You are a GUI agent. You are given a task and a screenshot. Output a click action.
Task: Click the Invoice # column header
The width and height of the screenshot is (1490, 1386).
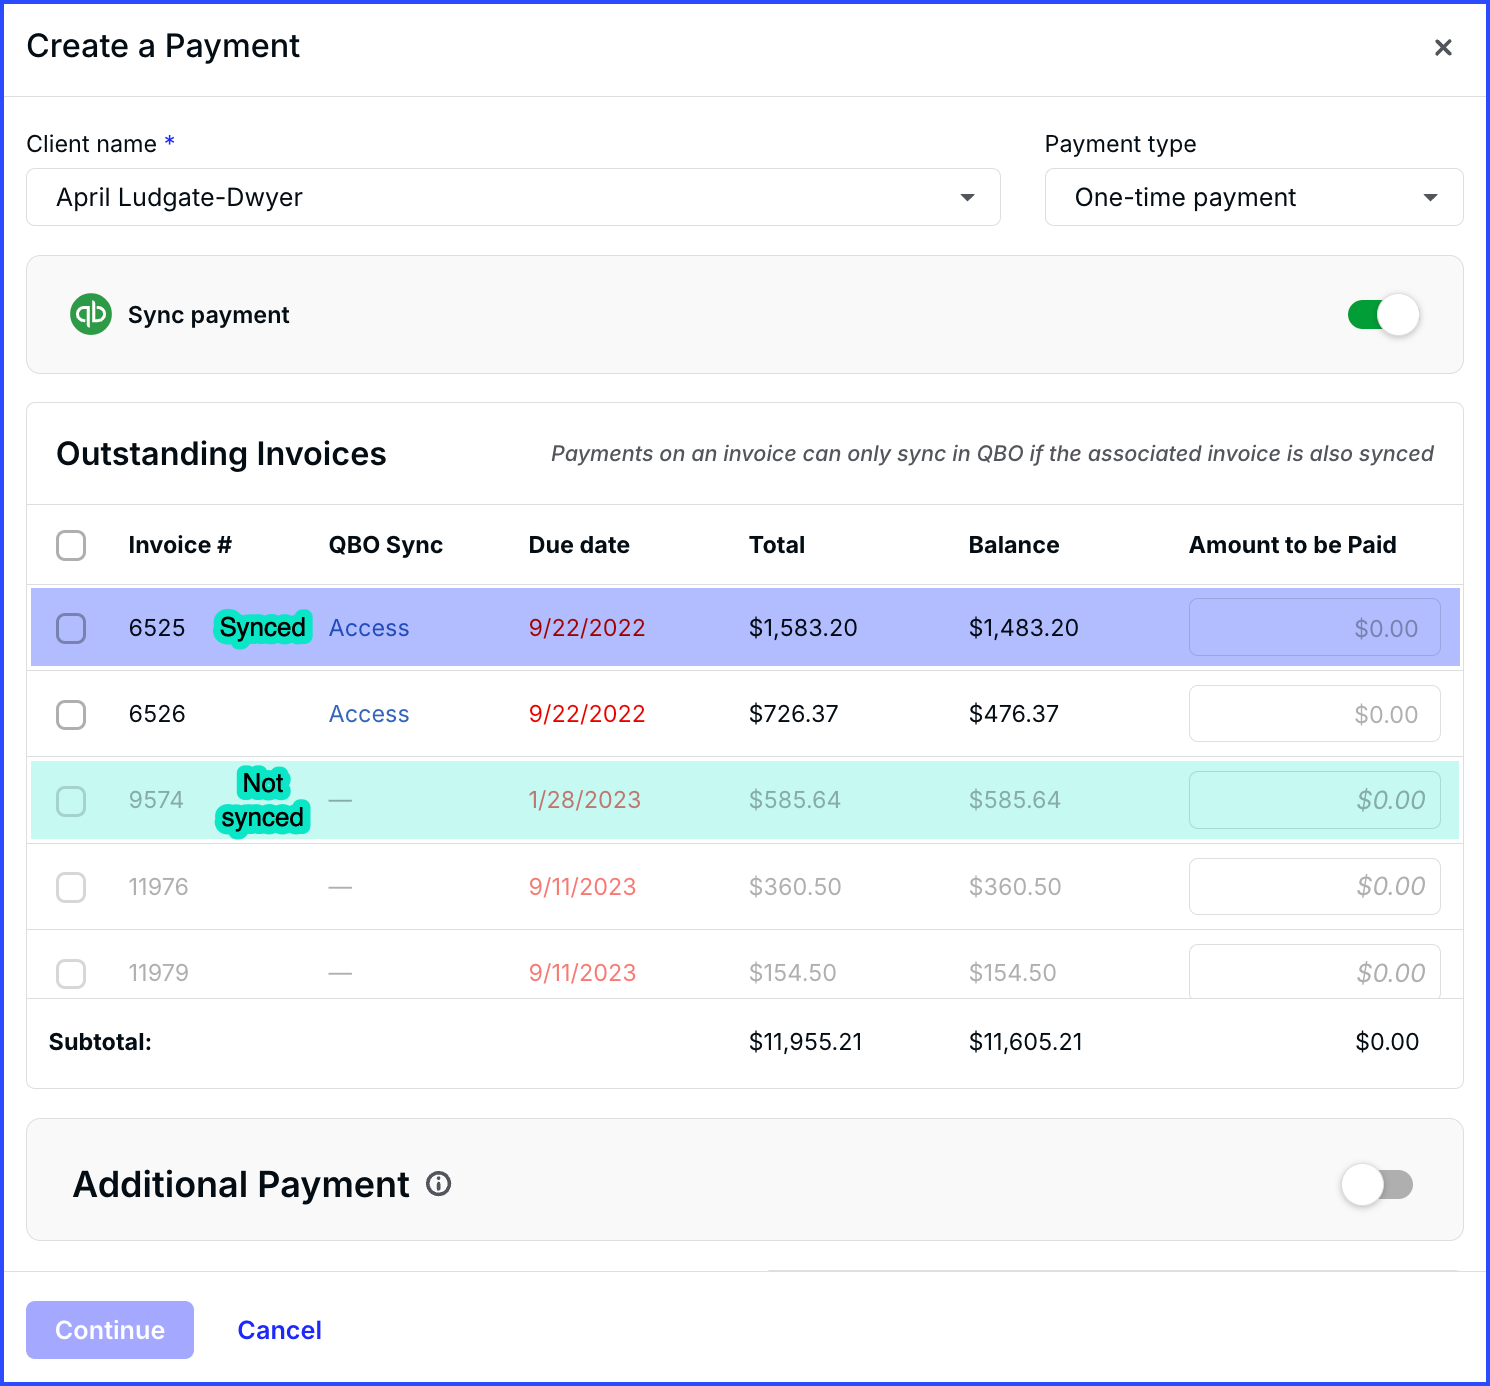click(180, 545)
